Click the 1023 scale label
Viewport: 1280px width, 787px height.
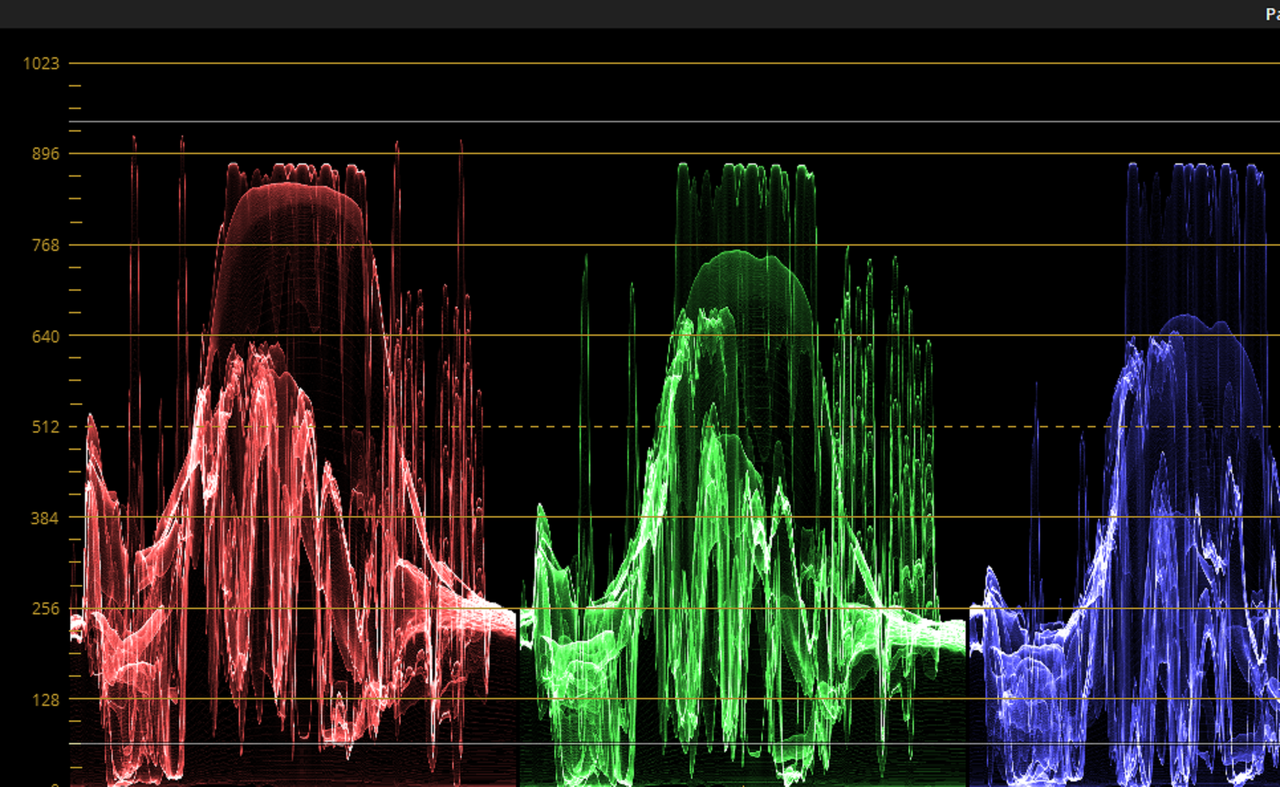click(42, 63)
